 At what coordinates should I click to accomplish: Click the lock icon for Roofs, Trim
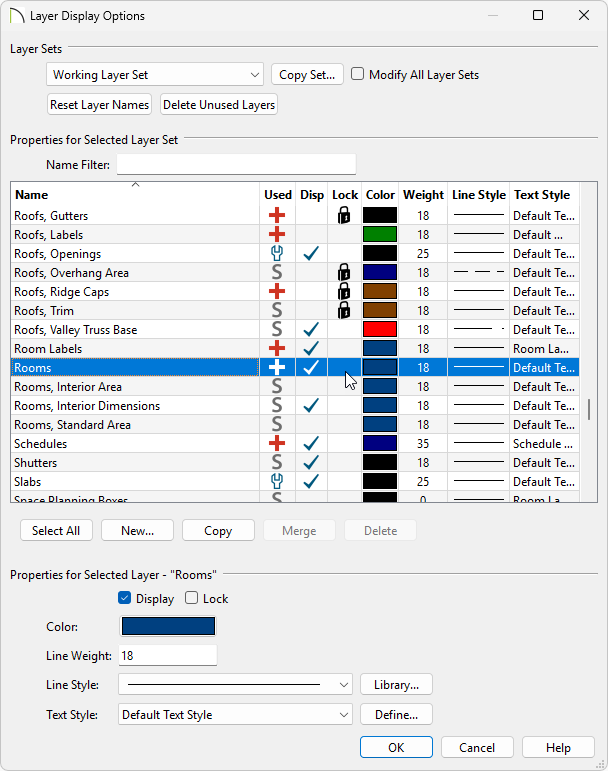(344, 310)
